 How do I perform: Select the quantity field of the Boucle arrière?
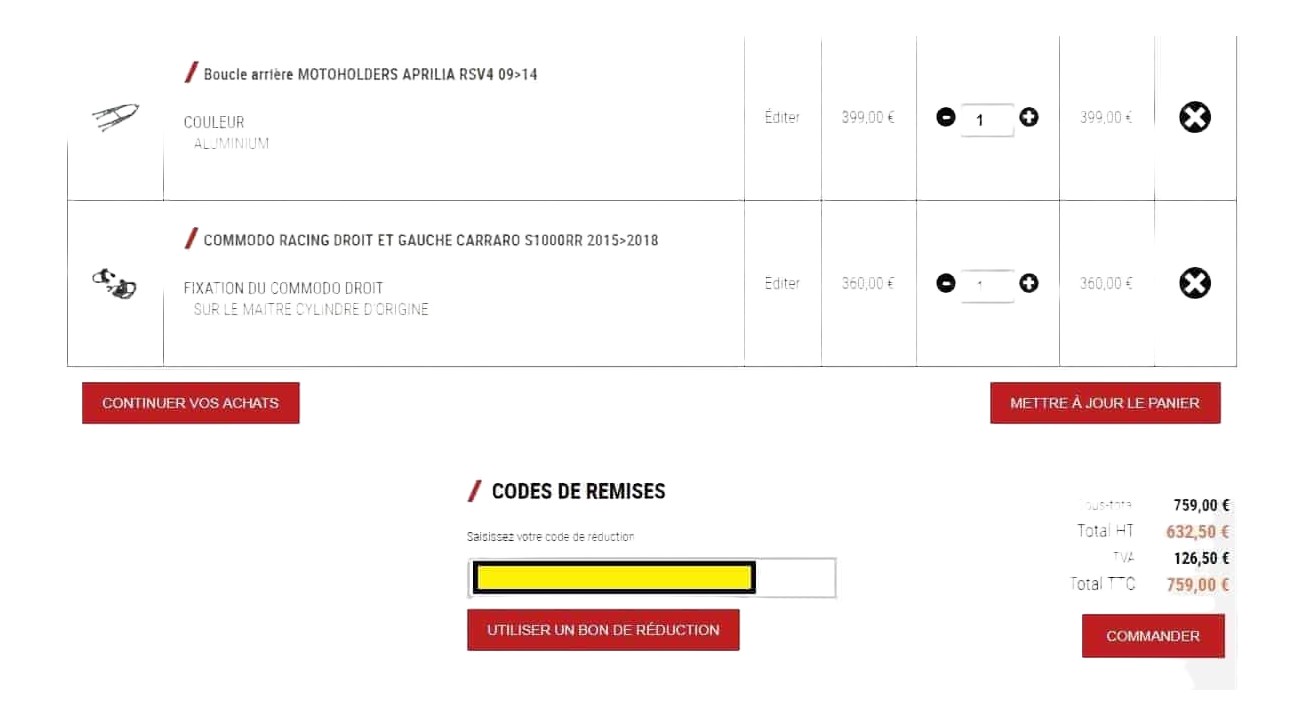986,119
